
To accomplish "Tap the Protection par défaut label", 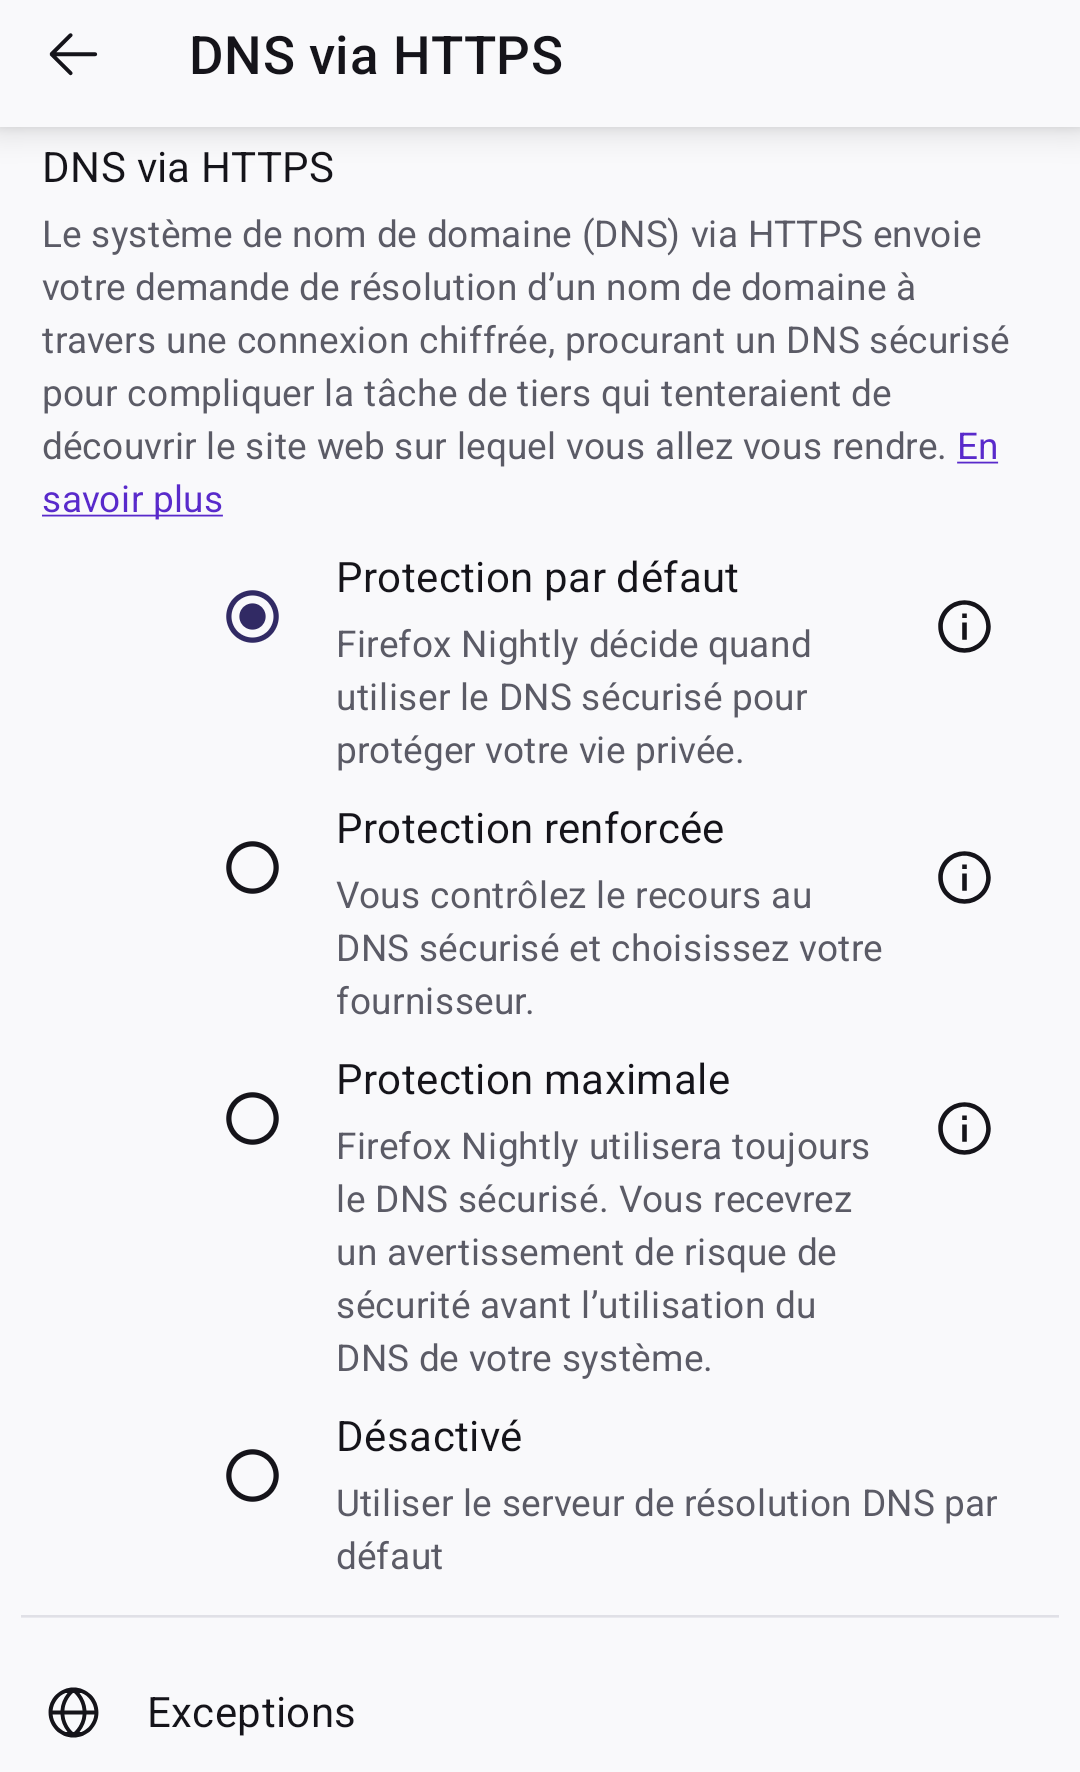I will click(x=537, y=577).
